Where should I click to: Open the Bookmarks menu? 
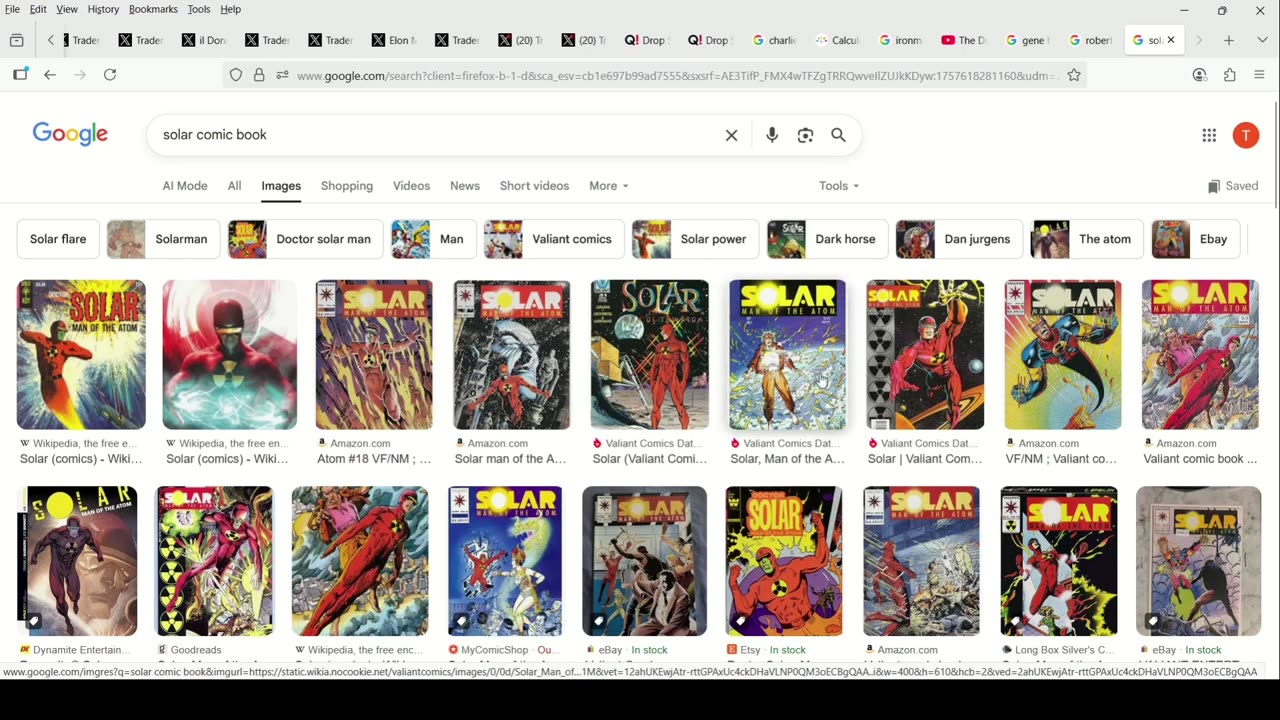tap(153, 9)
